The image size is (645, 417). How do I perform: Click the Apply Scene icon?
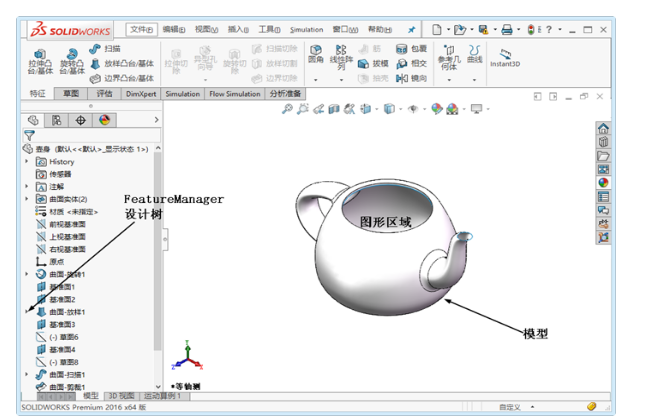pos(452,109)
